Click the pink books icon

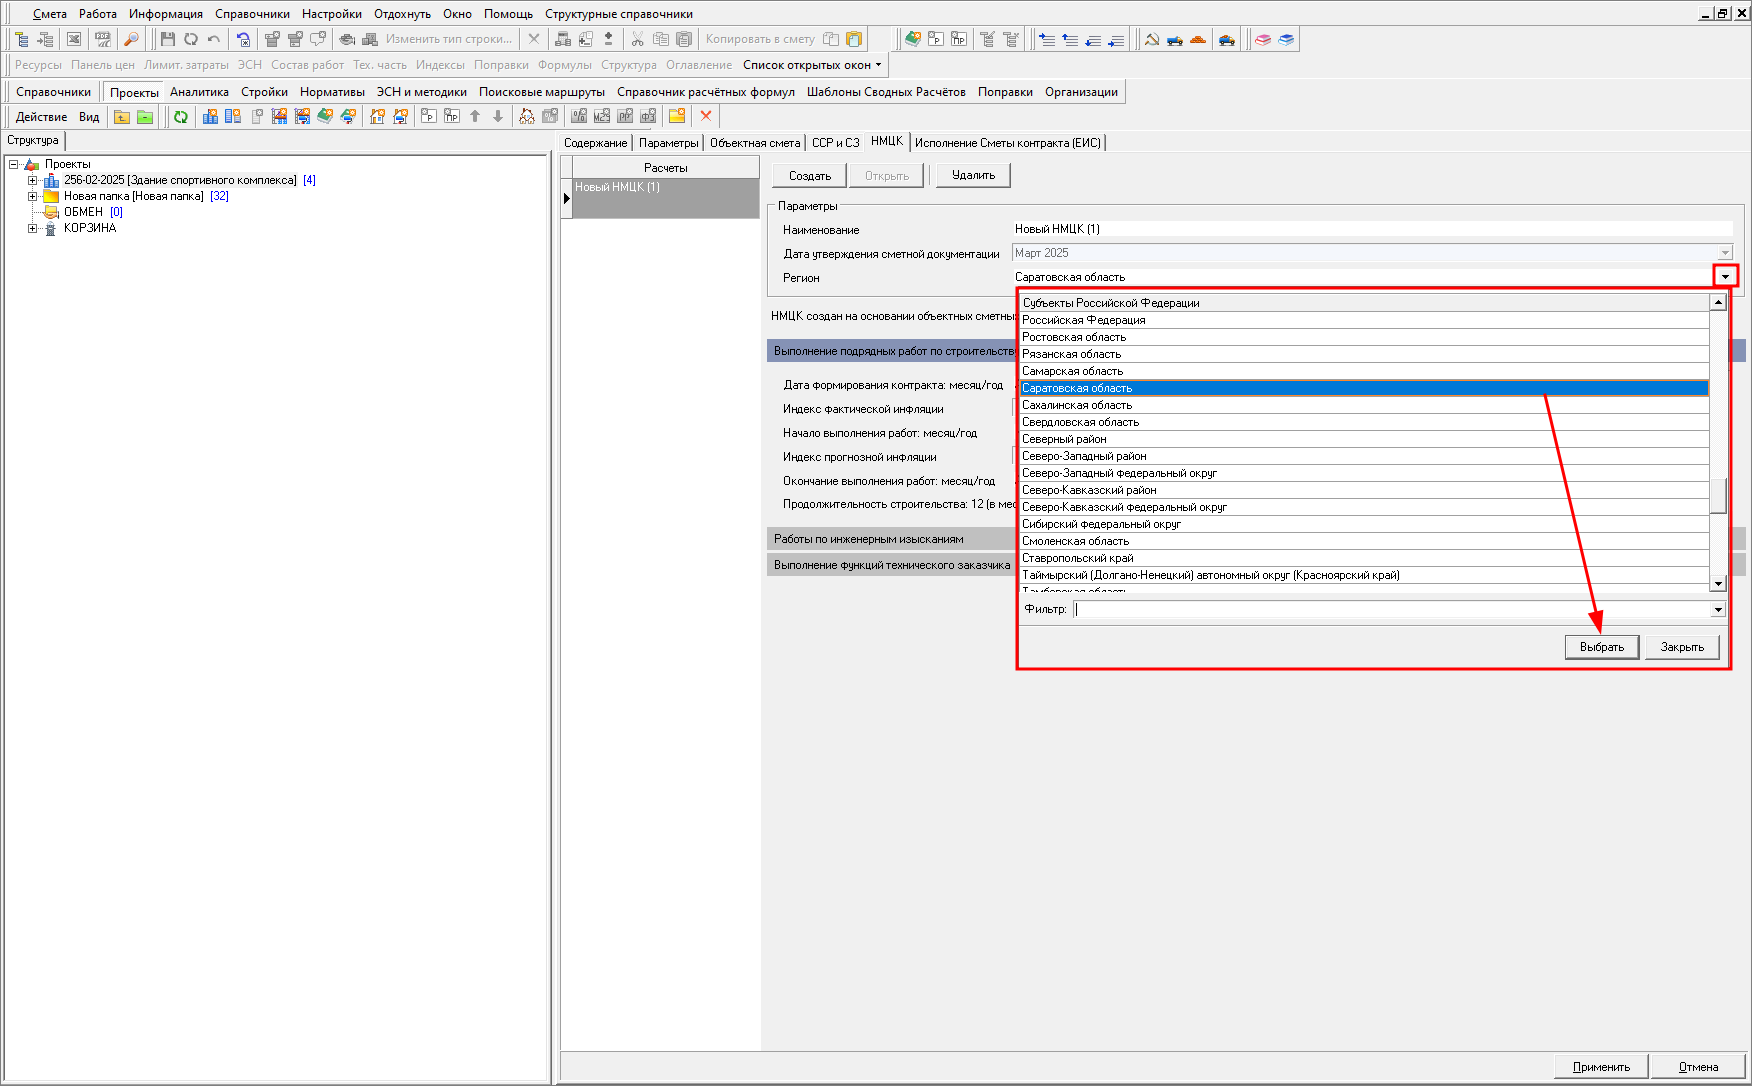coord(1263,39)
